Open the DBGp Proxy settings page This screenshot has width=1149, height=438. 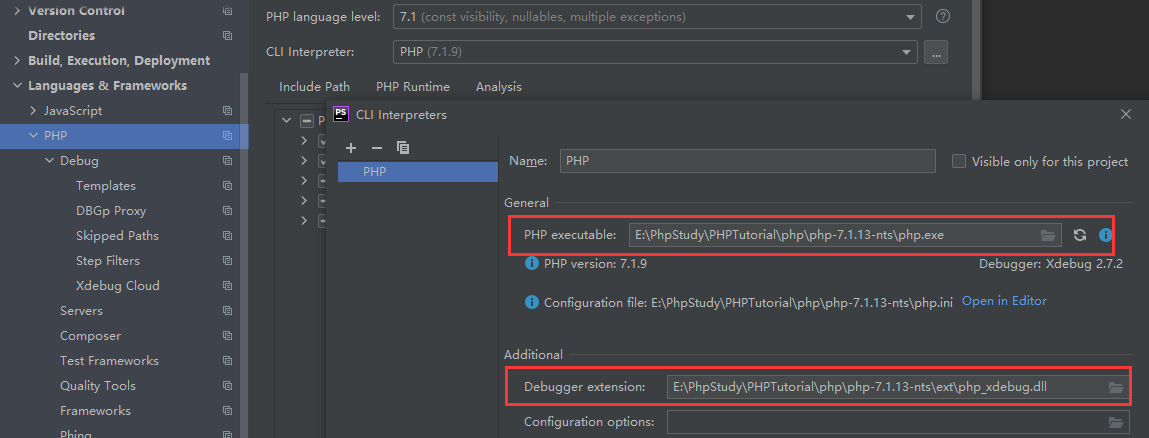[x=111, y=211]
